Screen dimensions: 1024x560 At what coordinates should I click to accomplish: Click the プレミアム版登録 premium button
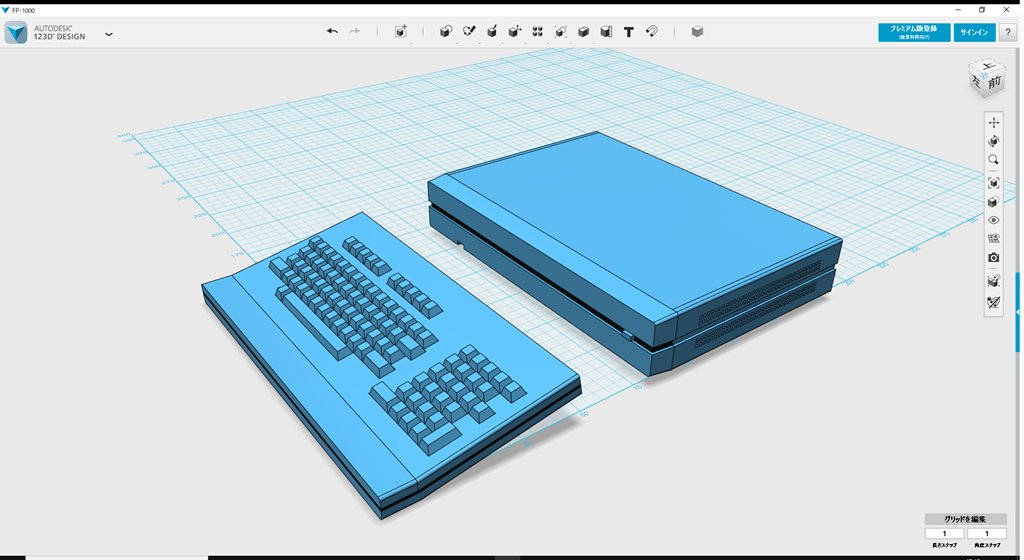914,32
